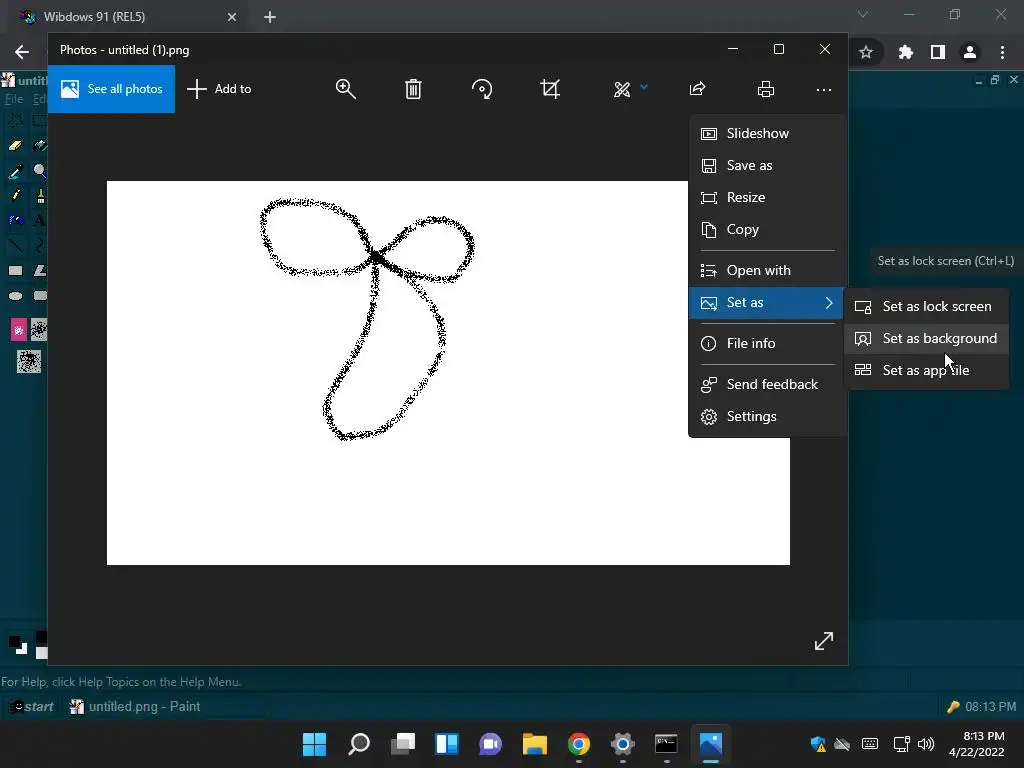Open the browser profile icon

point(970,52)
